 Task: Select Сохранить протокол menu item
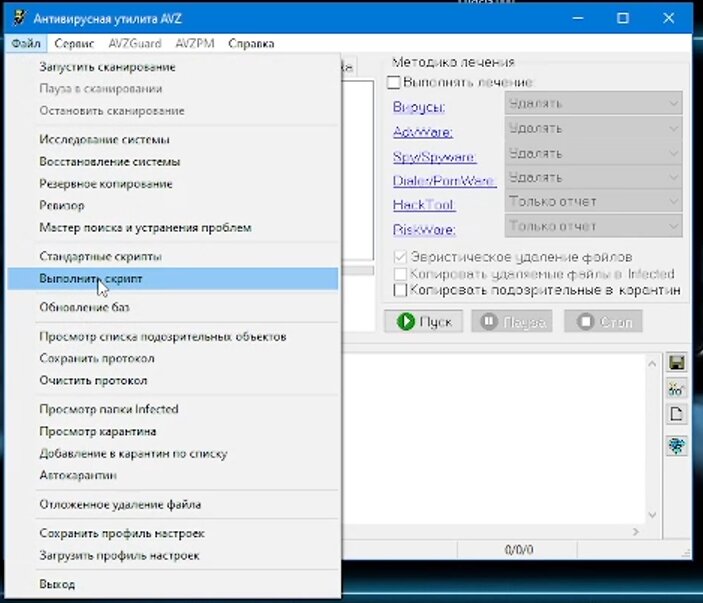click(173, 359)
